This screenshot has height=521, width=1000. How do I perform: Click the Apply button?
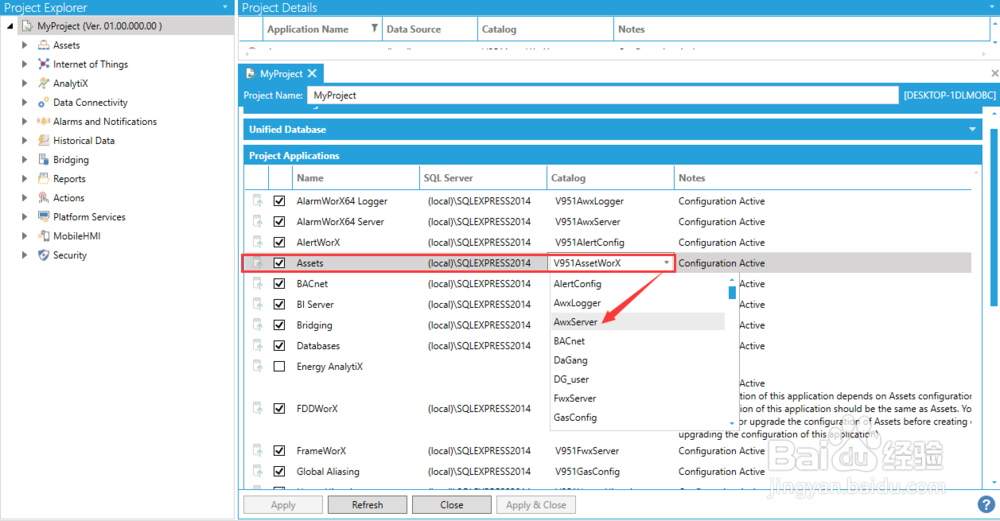[283, 504]
